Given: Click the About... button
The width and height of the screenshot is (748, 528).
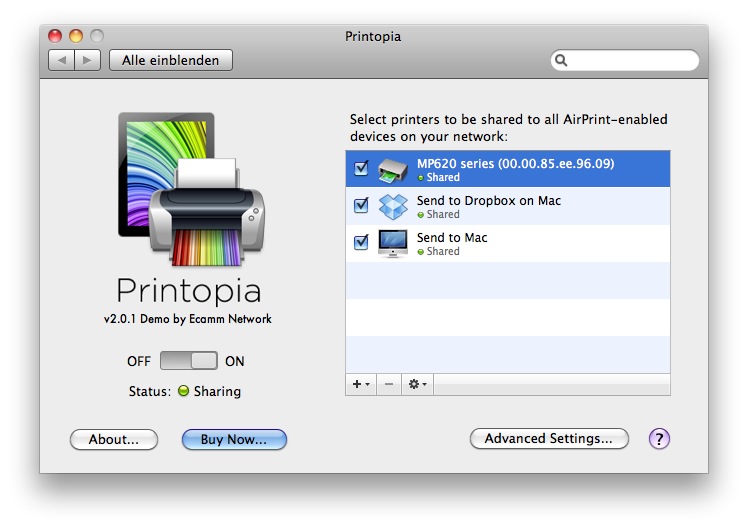Looking at the screenshot, I should [113, 439].
